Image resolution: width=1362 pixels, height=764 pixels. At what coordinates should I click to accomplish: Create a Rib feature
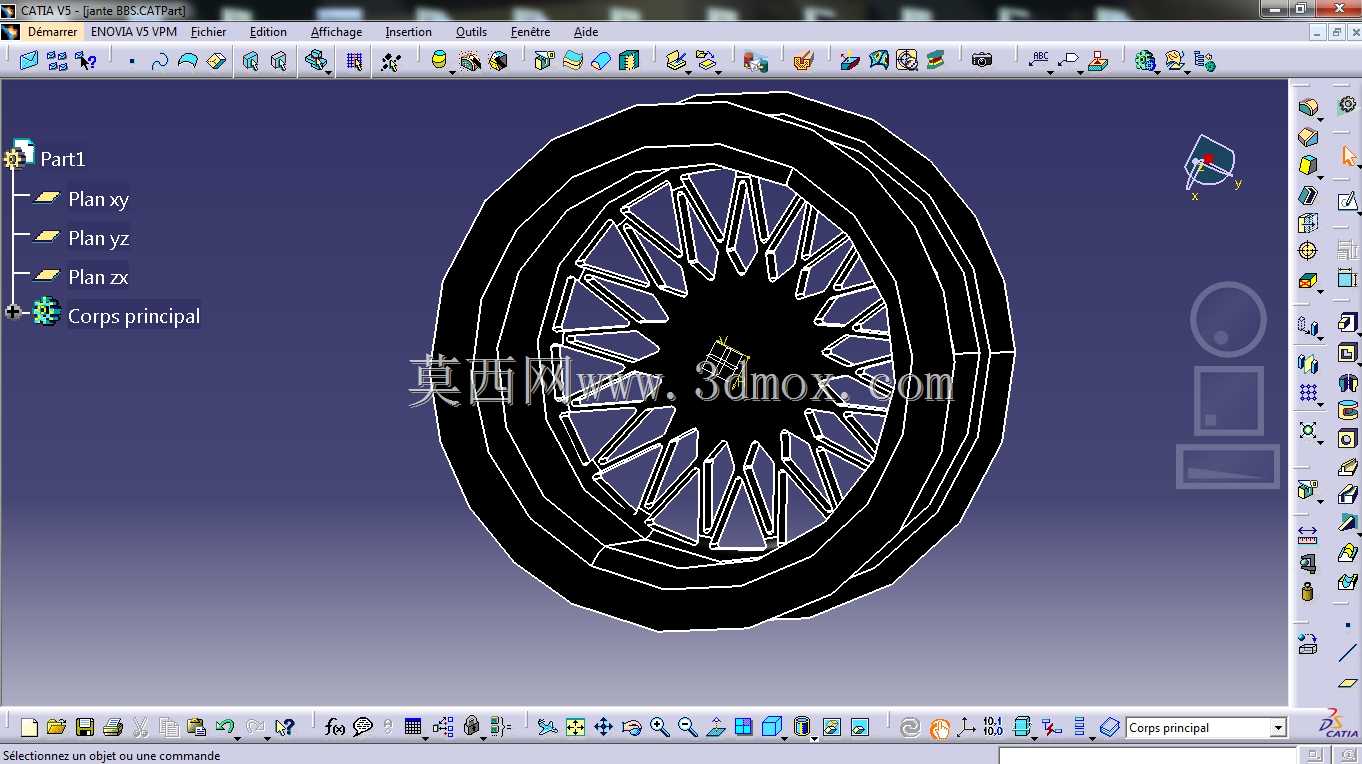pos(1347,468)
